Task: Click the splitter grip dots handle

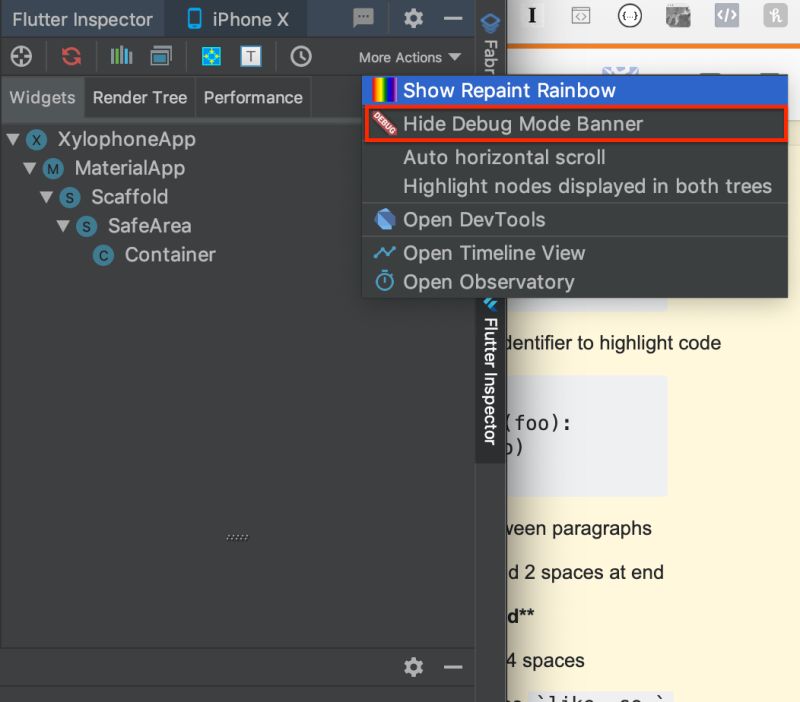Action: 237,537
